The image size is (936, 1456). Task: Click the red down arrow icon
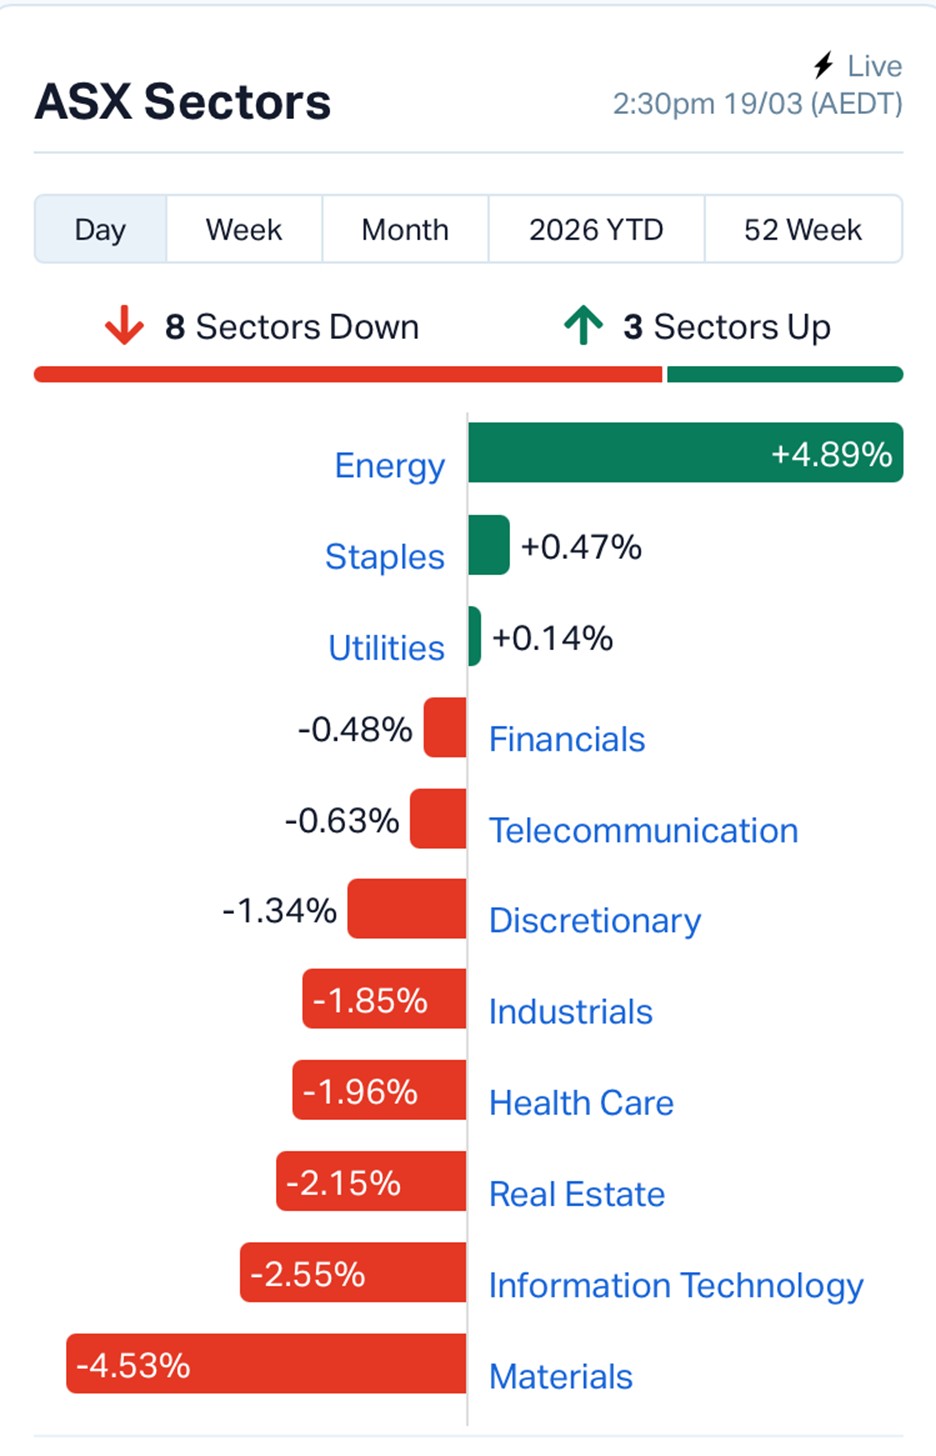click(124, 326)
